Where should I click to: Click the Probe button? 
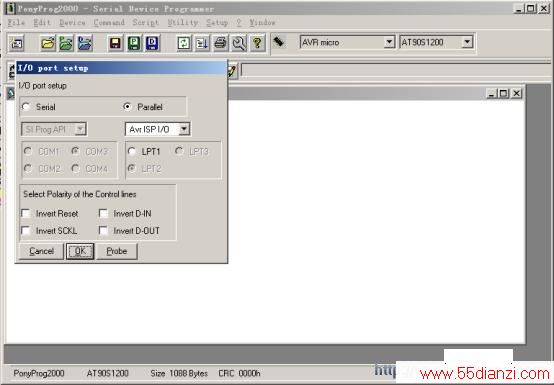(x=117, y=251)
